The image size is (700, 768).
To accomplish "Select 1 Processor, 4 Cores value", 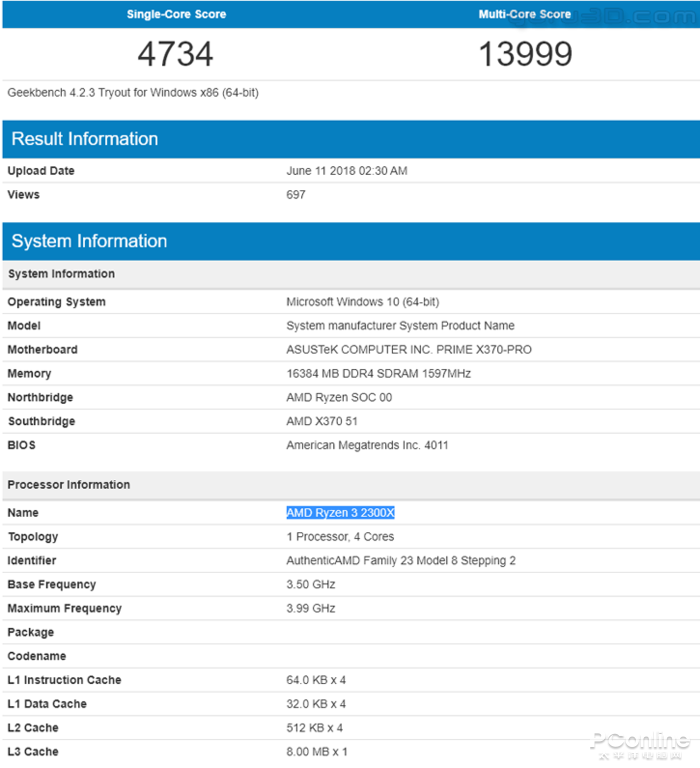I will [x=340, y=537].
